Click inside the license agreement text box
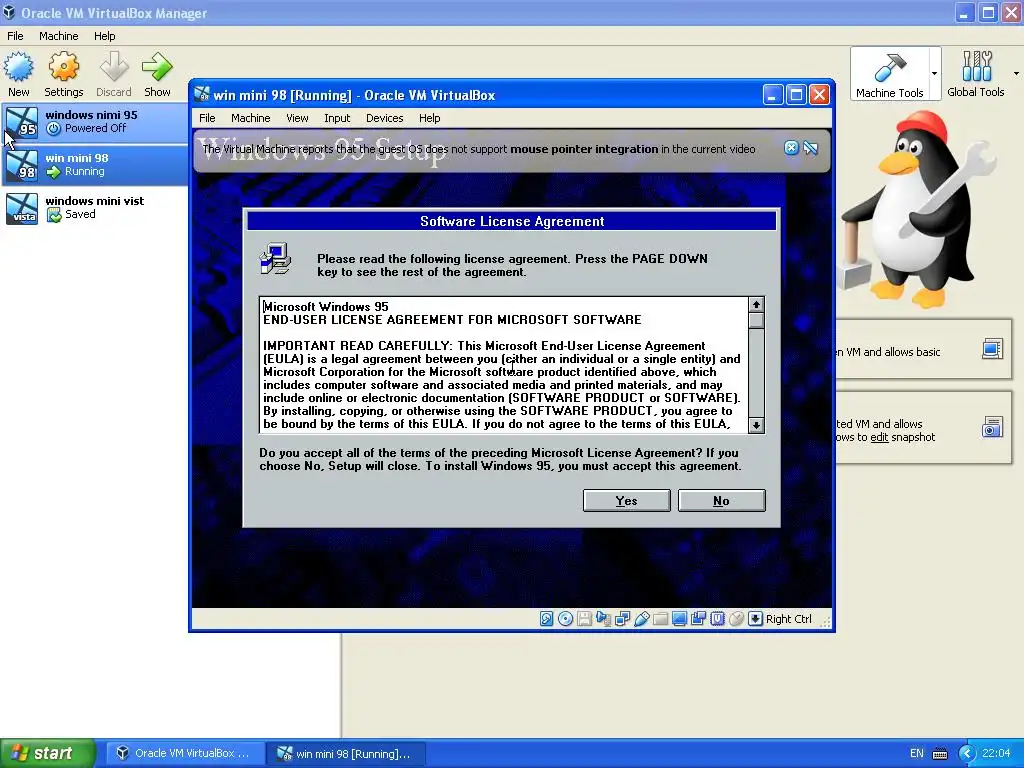1024x768 pixels. click(x=504, y=364)
